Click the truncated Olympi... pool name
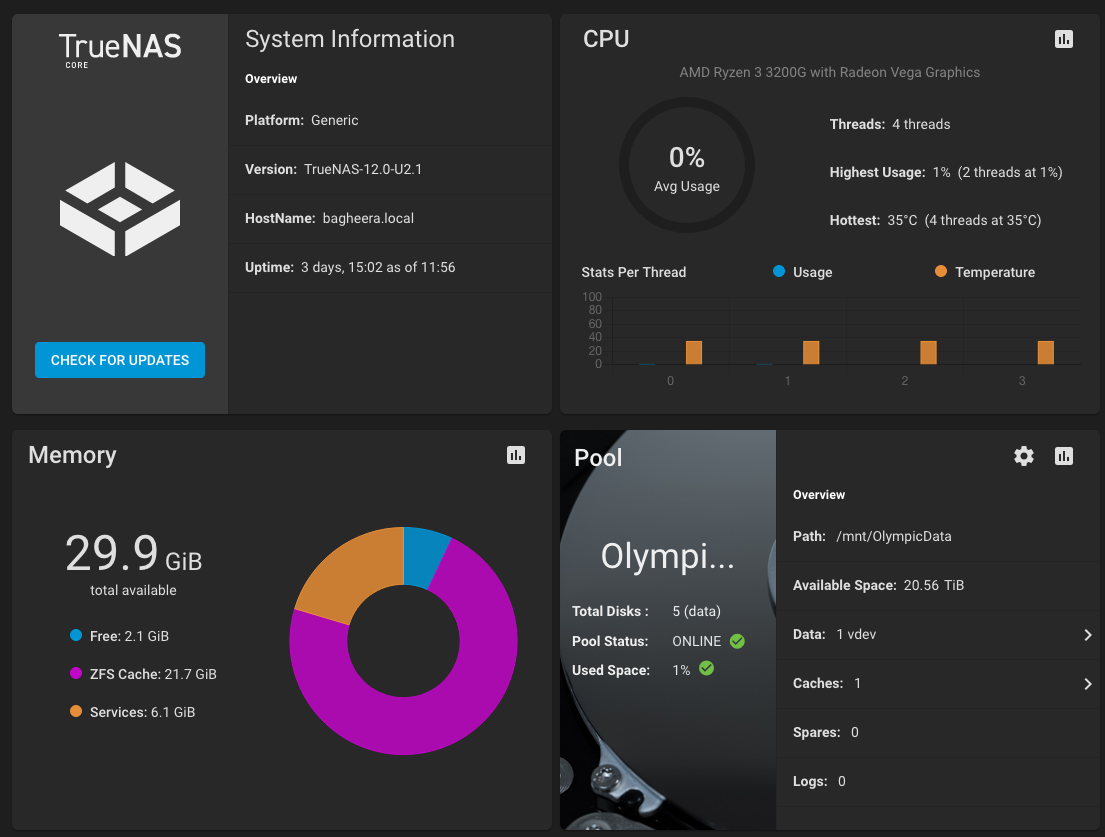Screen dimensions: 1105x837 pyautogui.click(x=667, y=557)
